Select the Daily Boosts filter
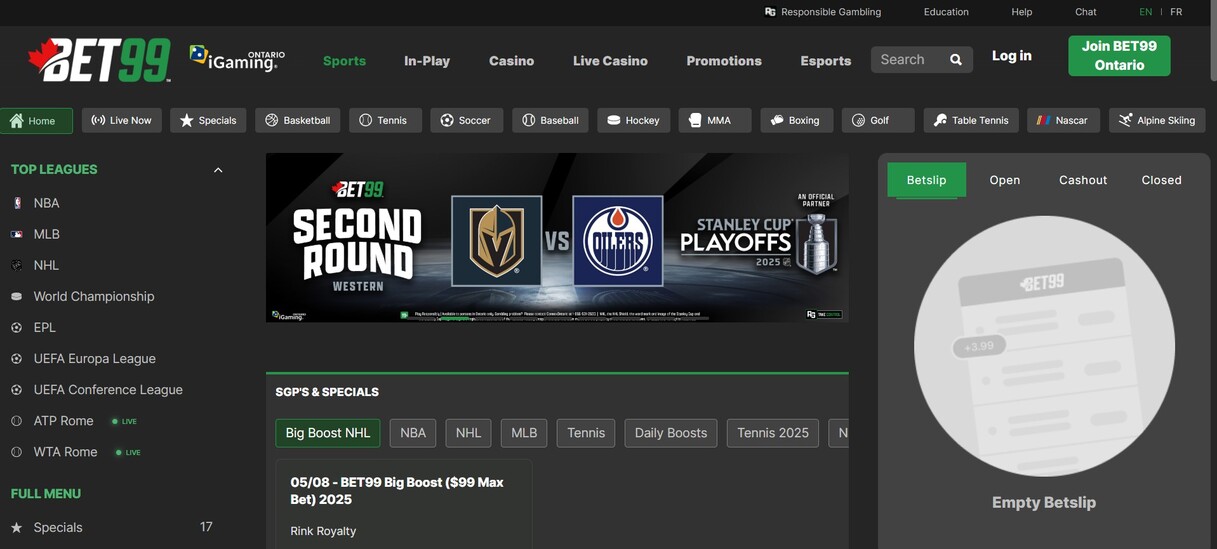The height and width of the screenshot is (549, 1217). (671, 433)
